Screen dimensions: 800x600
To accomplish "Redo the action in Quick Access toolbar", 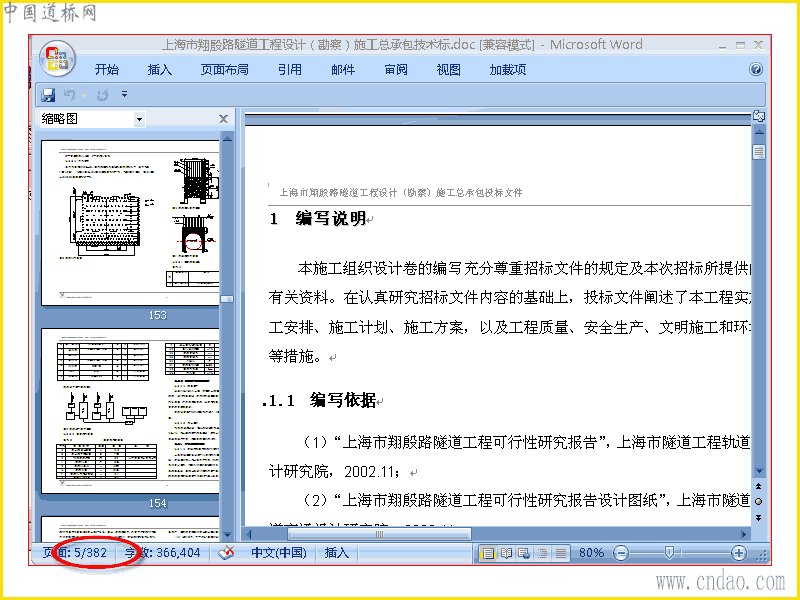I will click(103, 94).
